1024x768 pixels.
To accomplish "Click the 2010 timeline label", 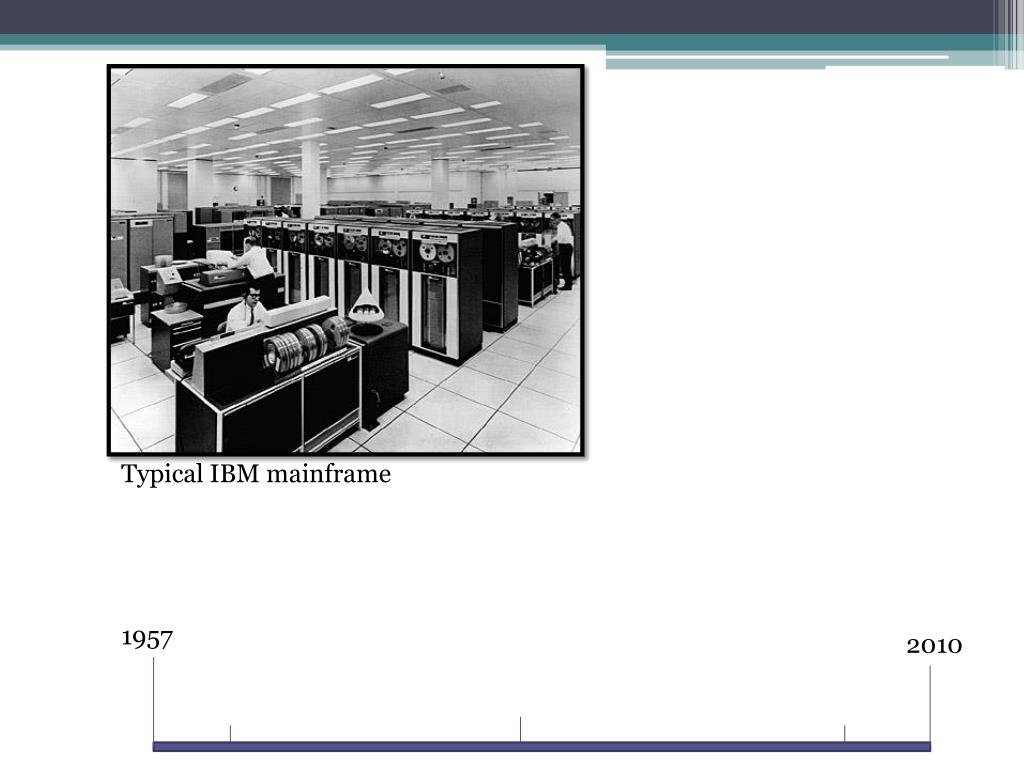I will 934,646.
